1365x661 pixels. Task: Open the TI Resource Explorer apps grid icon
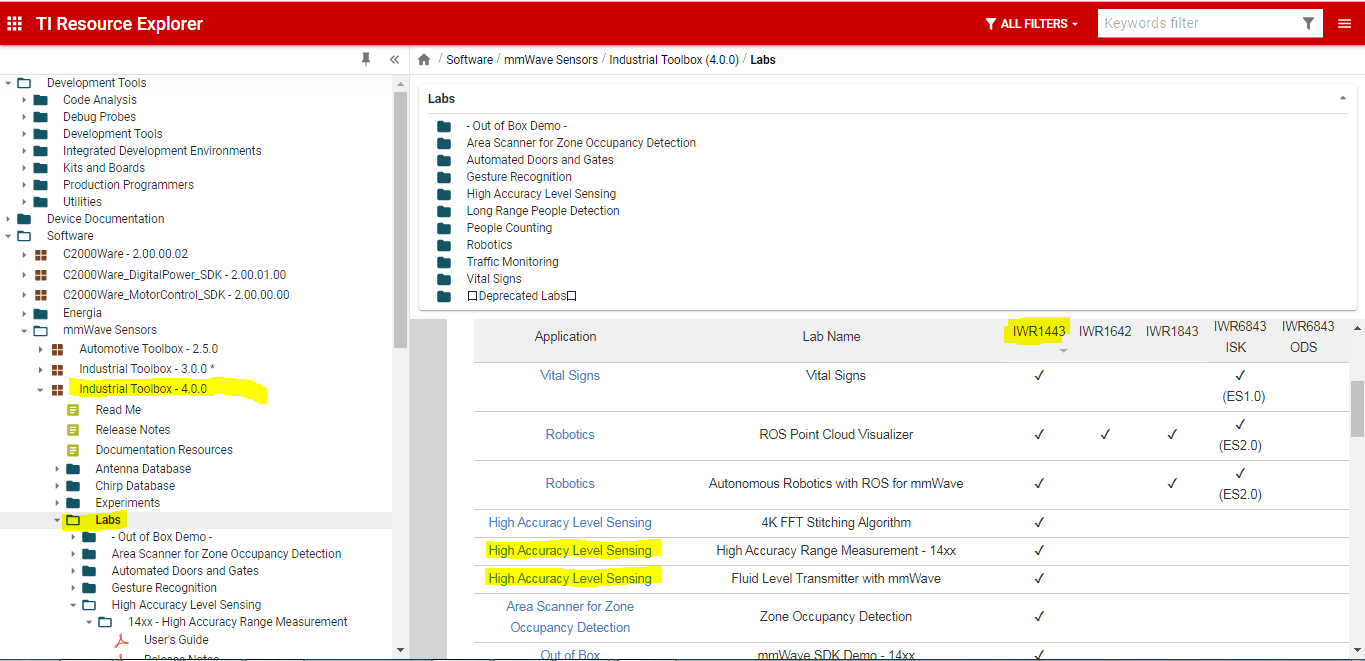(x=14, y=22)
